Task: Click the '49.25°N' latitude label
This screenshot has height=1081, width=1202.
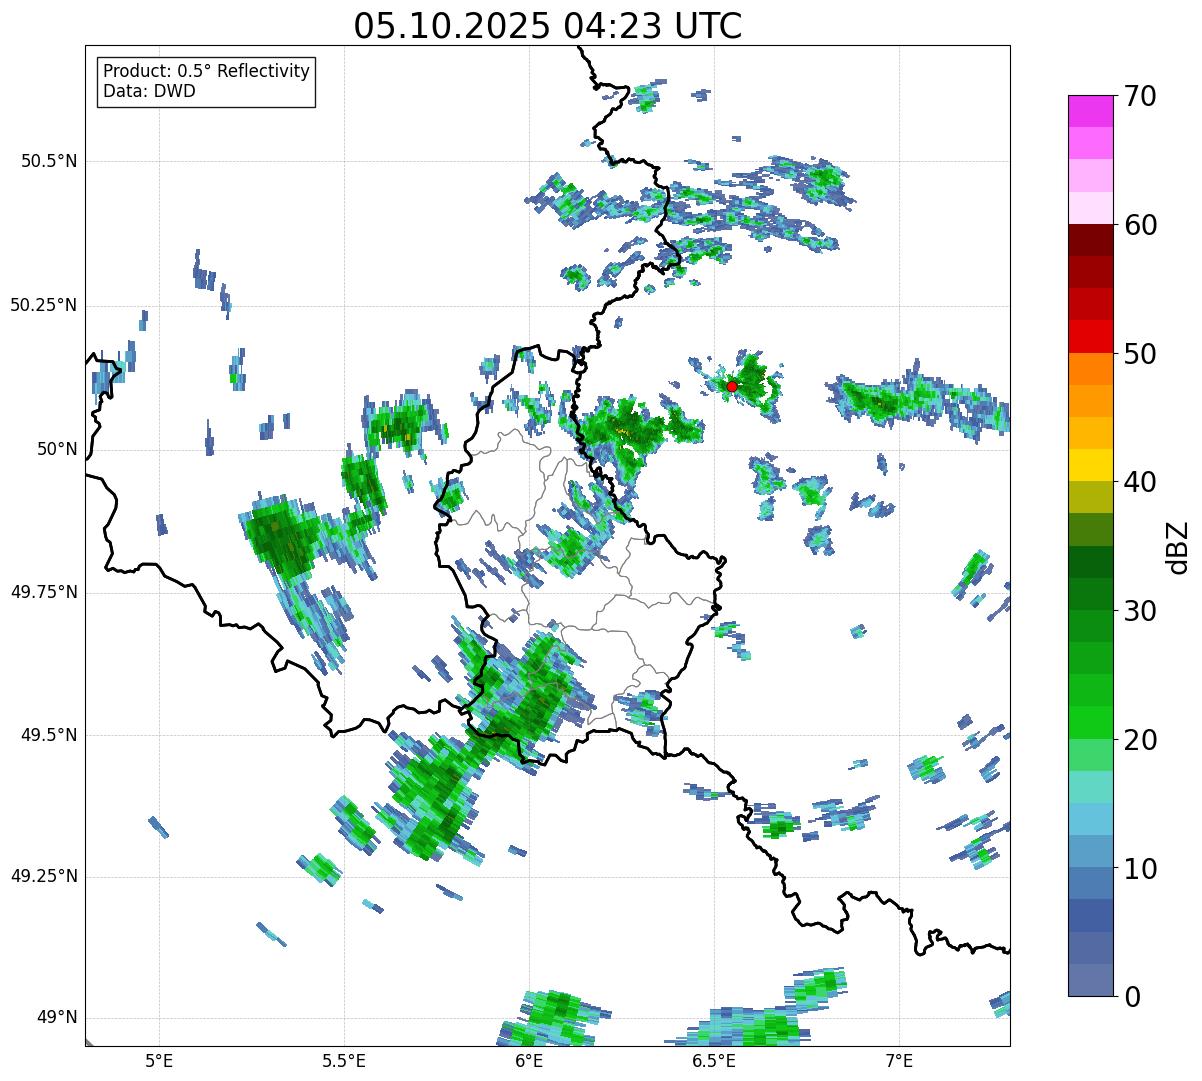Action: coord(44,876)
